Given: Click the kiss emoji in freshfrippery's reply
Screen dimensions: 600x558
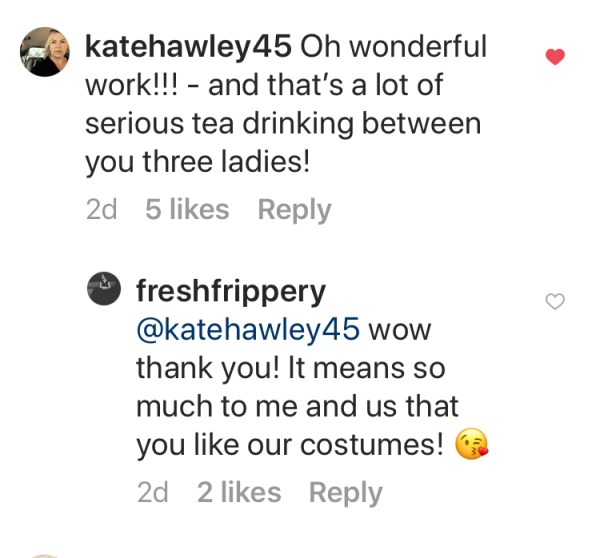Looking at the screenshot, I should coord(472,446).
